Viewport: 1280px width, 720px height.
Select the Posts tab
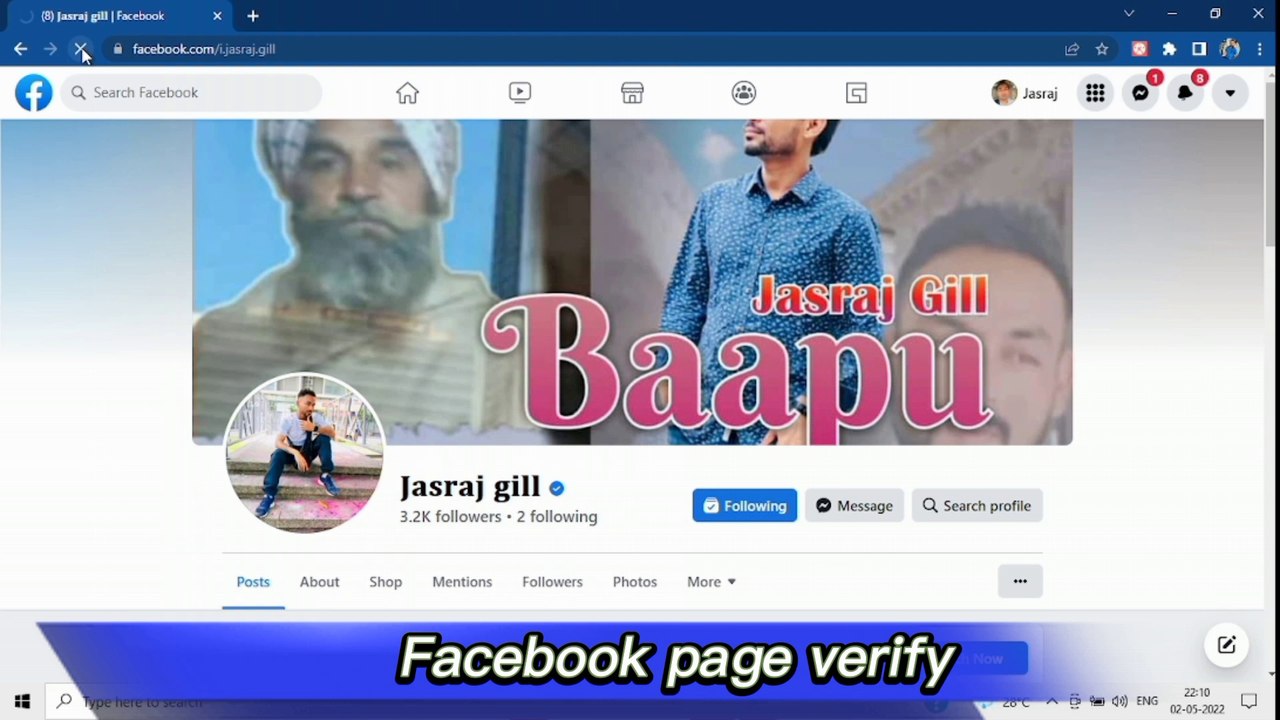[253, 582]
